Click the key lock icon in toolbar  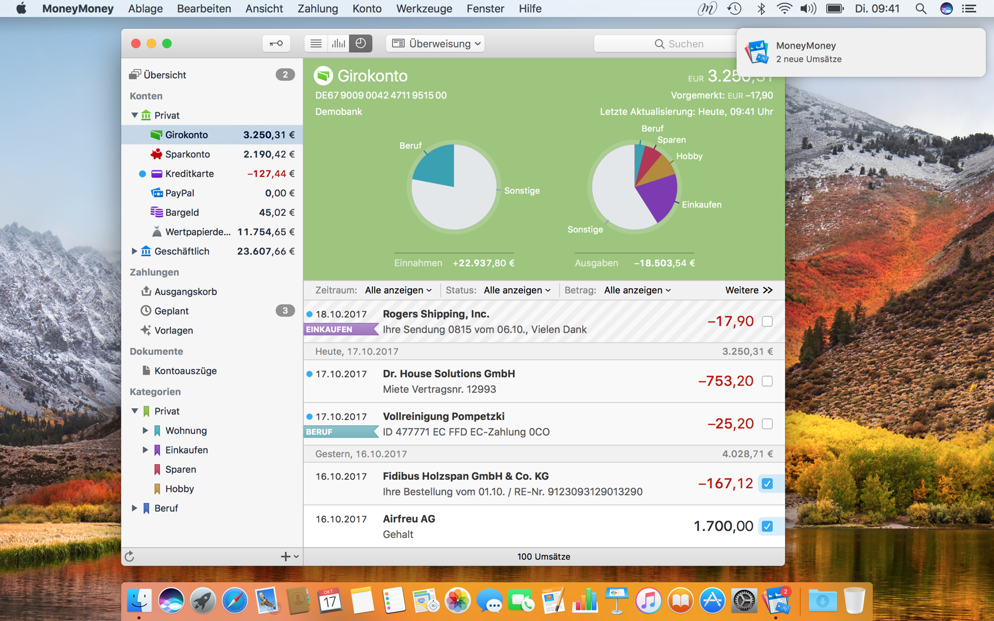click(x=276, y=44)
